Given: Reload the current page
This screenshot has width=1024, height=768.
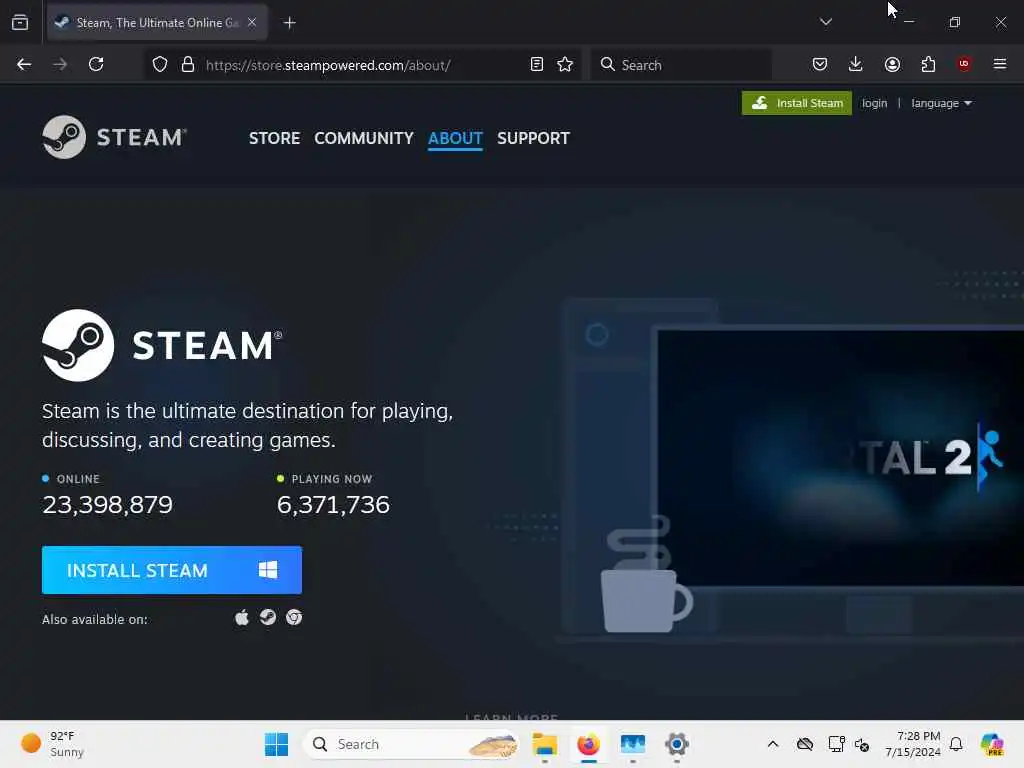Looking at the screenshot, I should coord(96,64).
